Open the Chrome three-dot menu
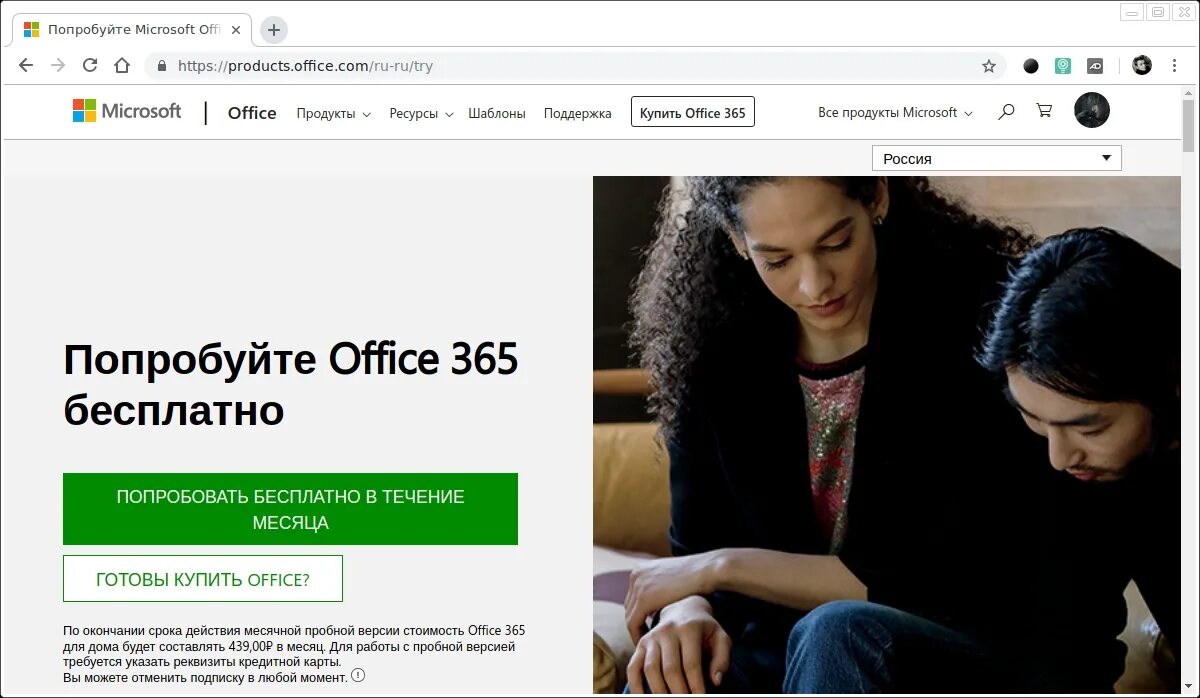Viewport: 1200px width, 698px height. click(x=1175, y=66)
